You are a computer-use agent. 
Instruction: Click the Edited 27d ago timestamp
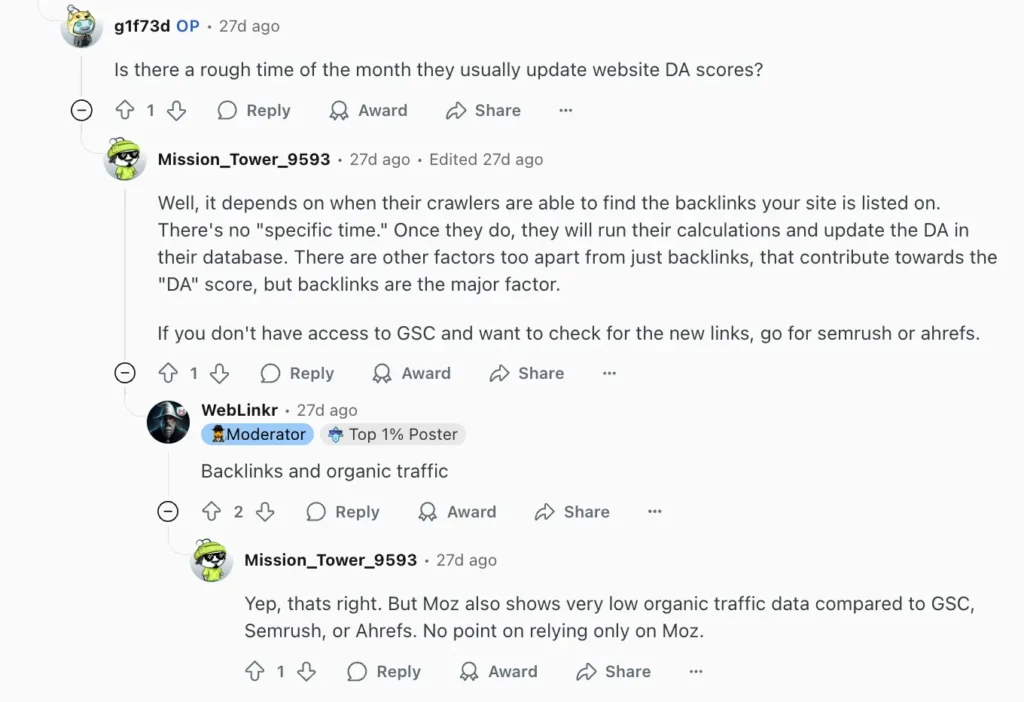486,159
